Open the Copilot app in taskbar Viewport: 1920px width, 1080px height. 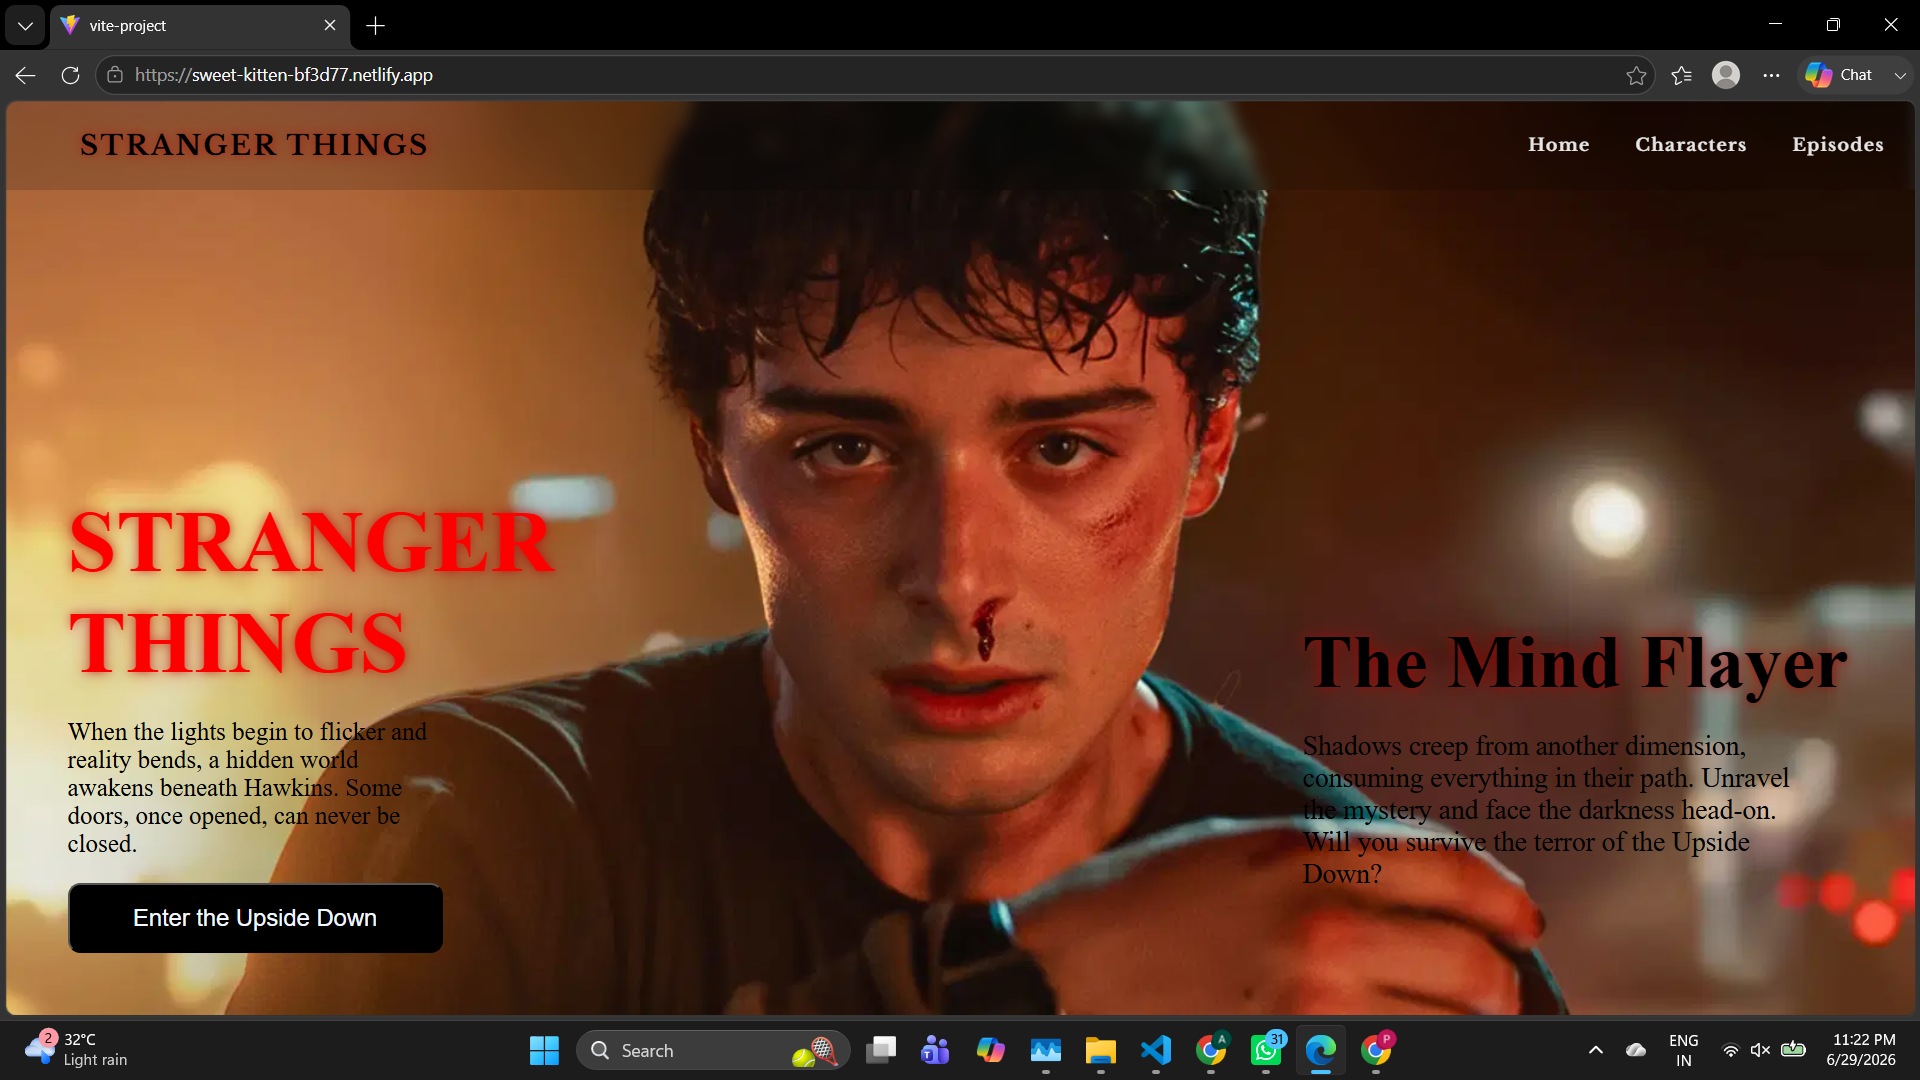[990, 1051]
